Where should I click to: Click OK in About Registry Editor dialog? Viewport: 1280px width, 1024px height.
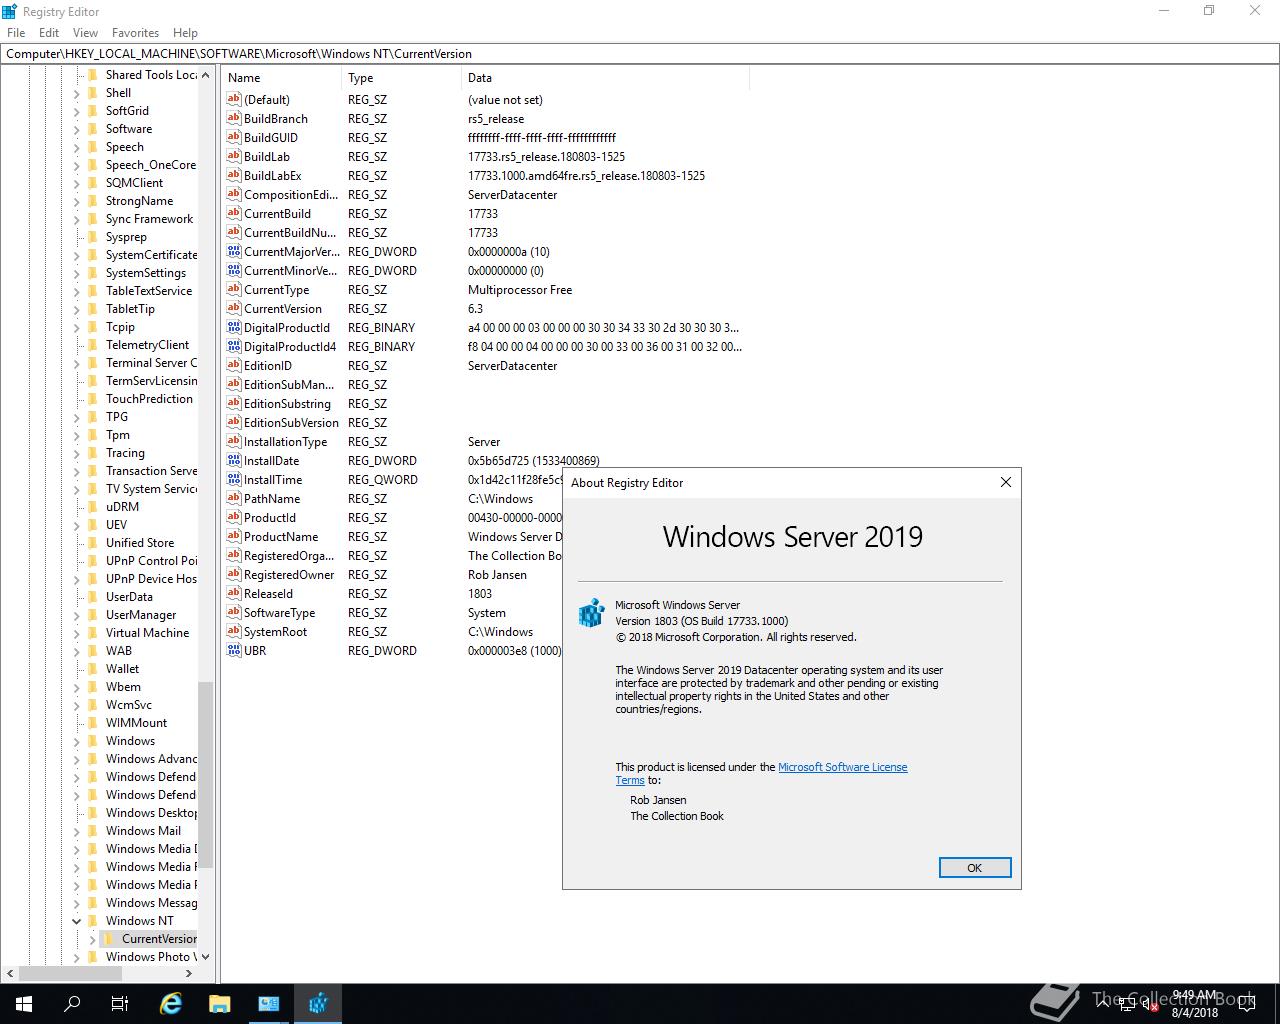point(975,868)
